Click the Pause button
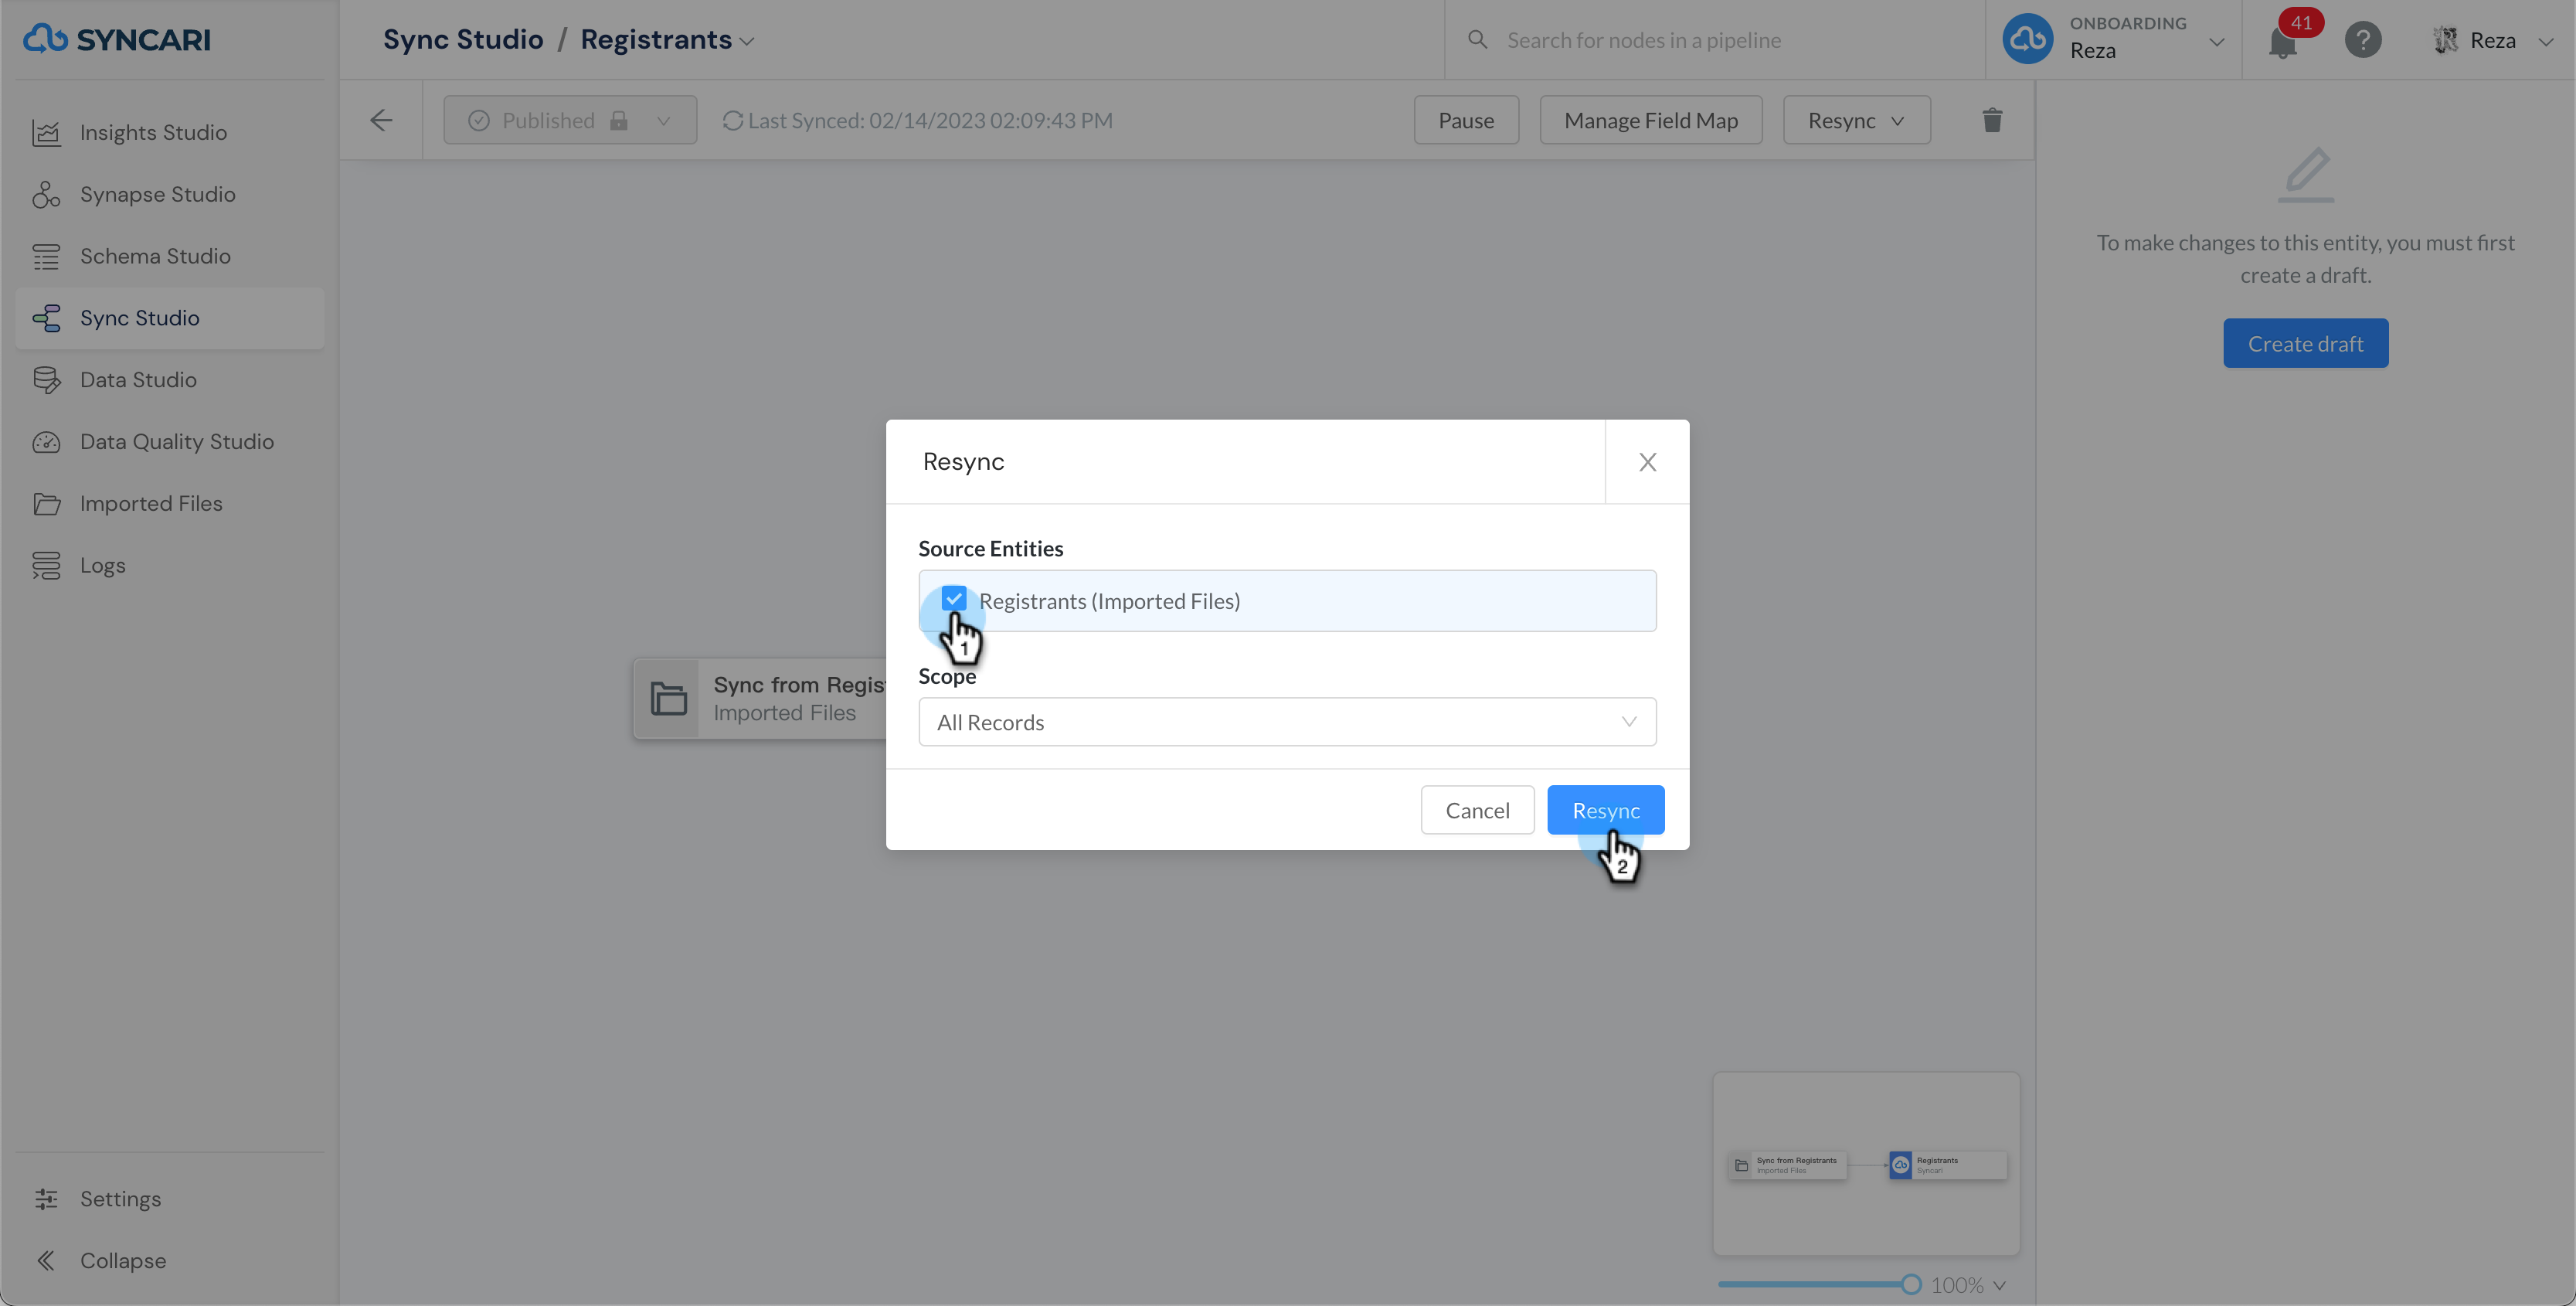The width and height of the screenshot is (2576, 1306). pyautogui.click(x=1466, y=120)
